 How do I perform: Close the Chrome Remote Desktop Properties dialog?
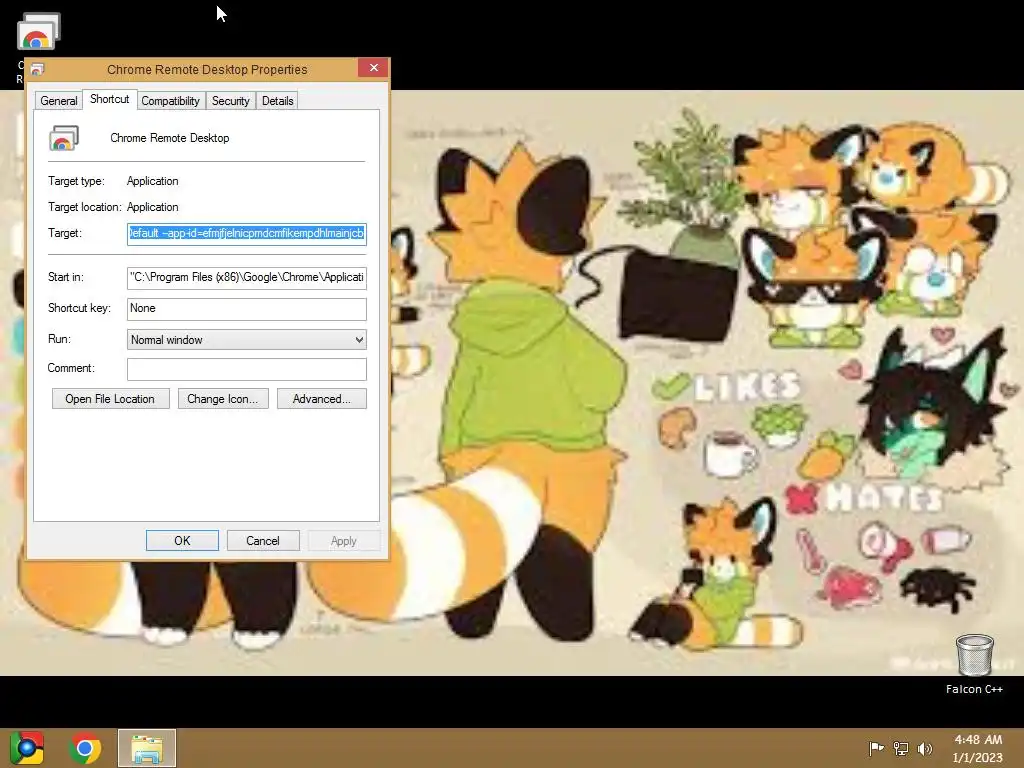point(374,68)
